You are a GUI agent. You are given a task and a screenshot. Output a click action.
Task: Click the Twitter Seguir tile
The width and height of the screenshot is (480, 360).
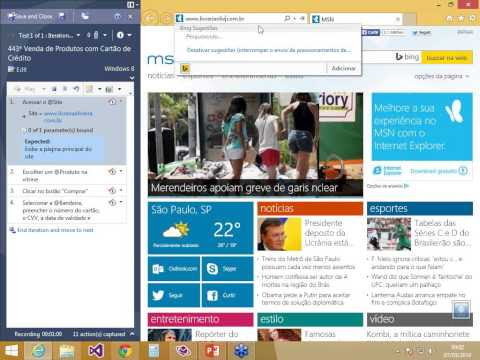174,295
